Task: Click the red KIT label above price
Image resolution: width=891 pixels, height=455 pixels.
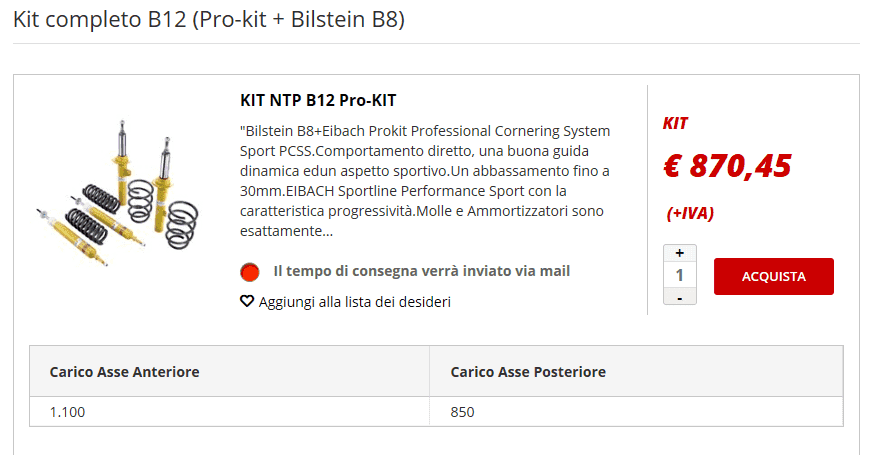Action: point(675,123)
